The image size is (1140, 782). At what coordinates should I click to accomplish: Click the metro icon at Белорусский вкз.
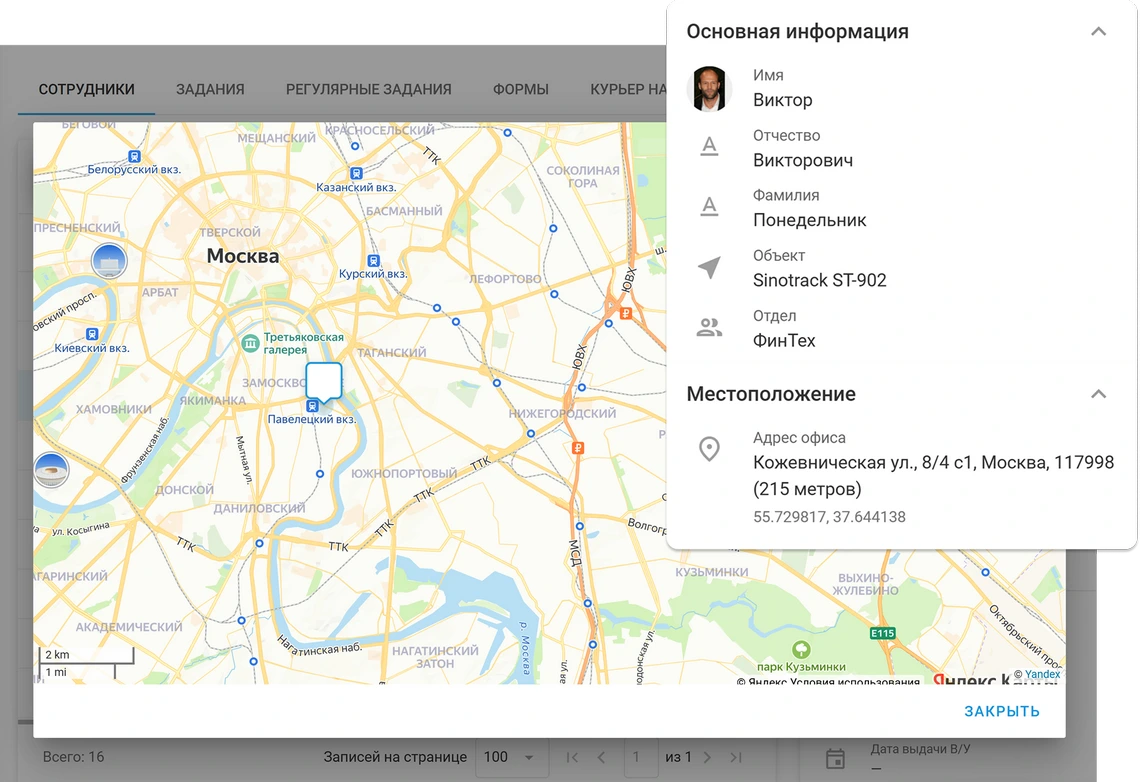click(x=133, y=157)
